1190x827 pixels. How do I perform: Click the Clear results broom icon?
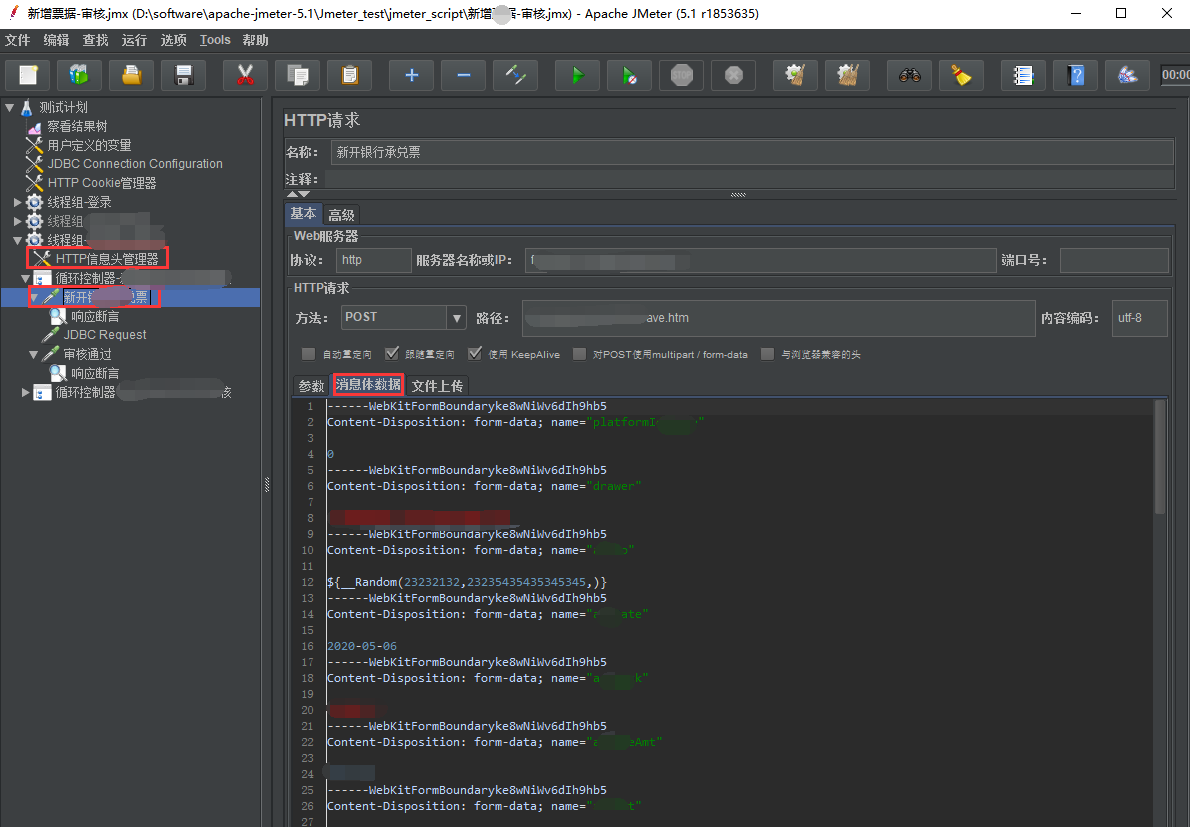pos(795,75)
